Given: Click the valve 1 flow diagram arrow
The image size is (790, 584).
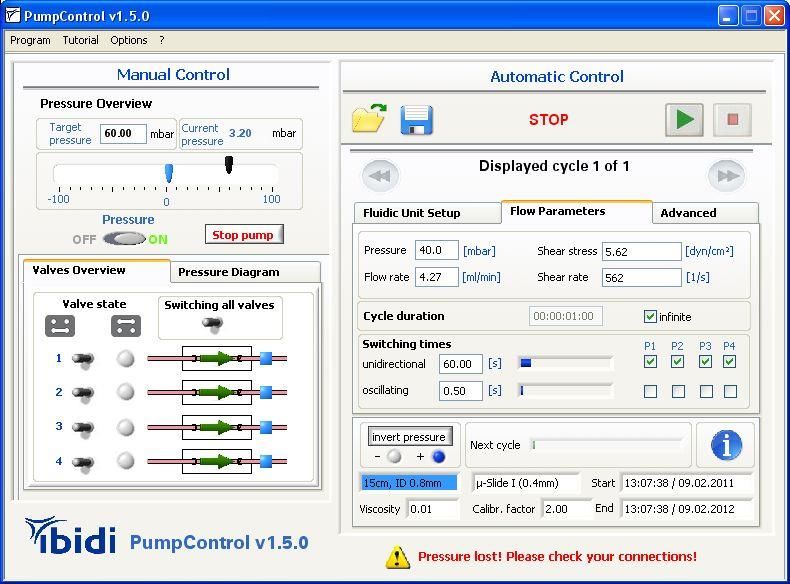Looking at the screenshot, I should 217,359.
